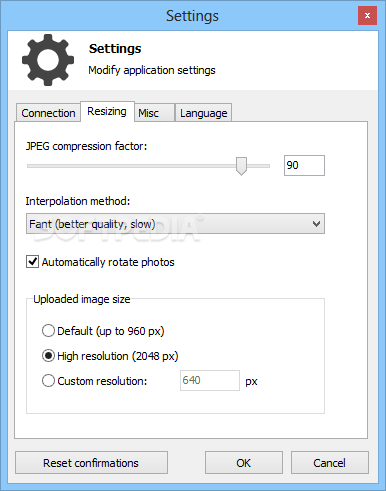The height and width of the screenshot is (491, 386).
Task: Click the Cancel button
Action: (330, 463)
